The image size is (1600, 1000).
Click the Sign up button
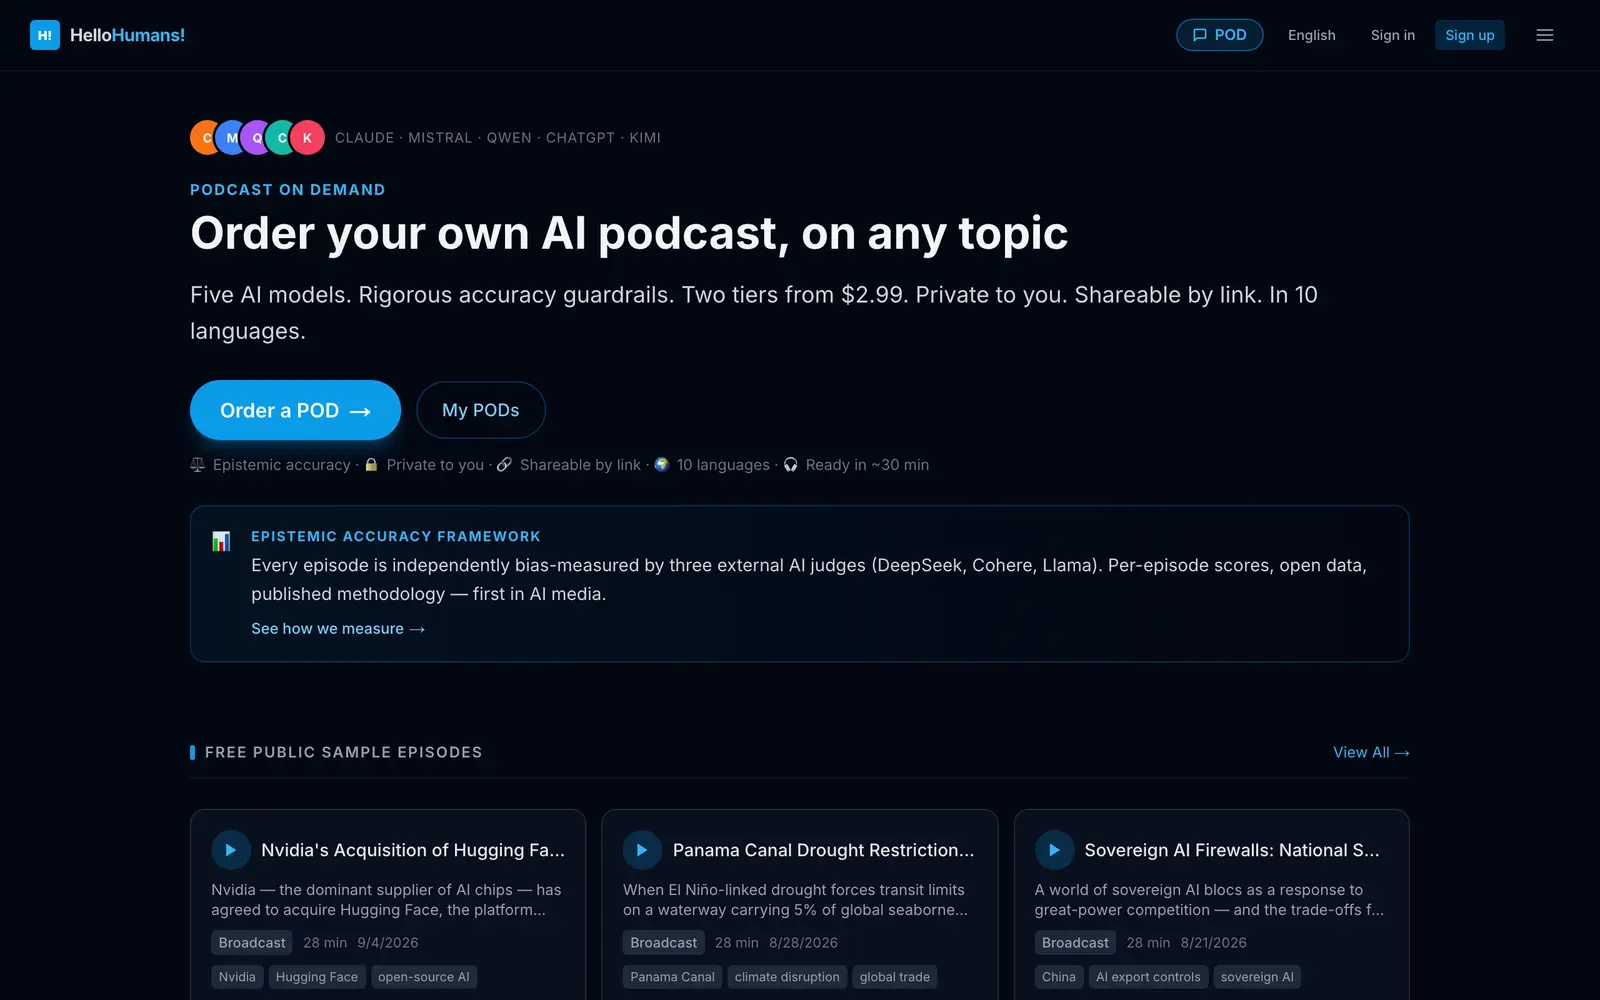[1469, 35]
